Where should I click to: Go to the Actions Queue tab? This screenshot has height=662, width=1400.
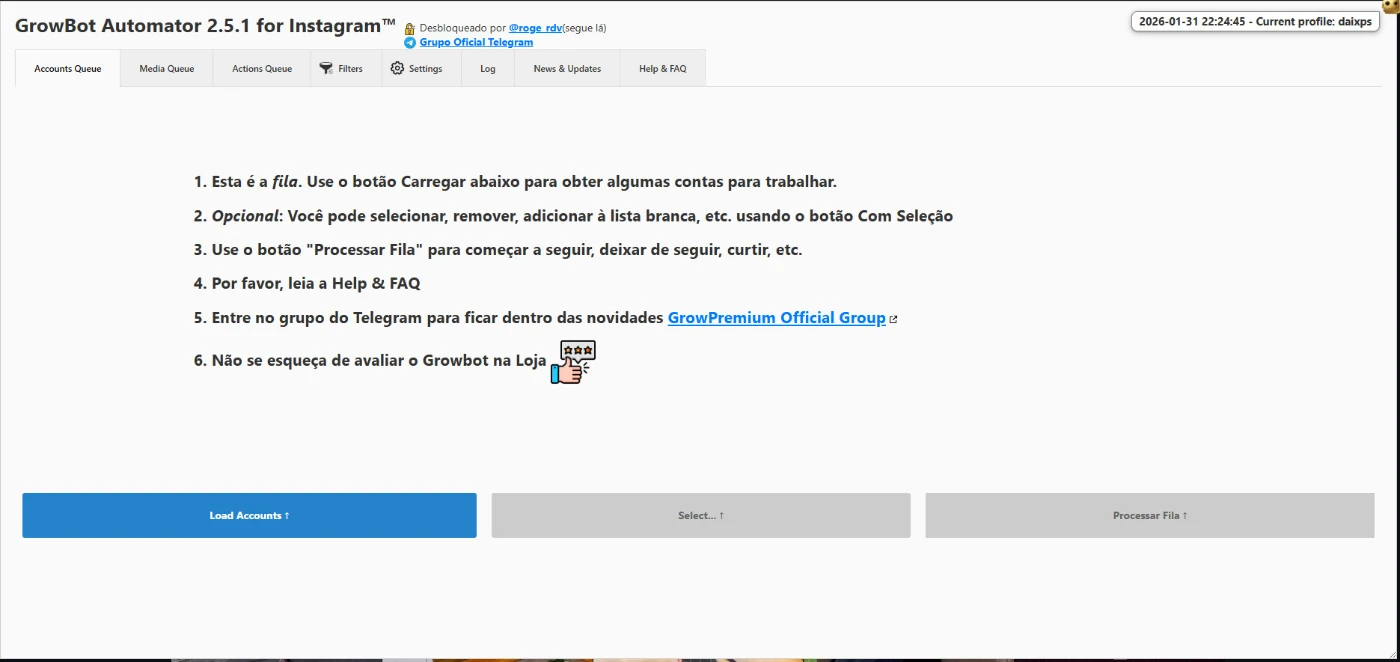click(262, 69)
